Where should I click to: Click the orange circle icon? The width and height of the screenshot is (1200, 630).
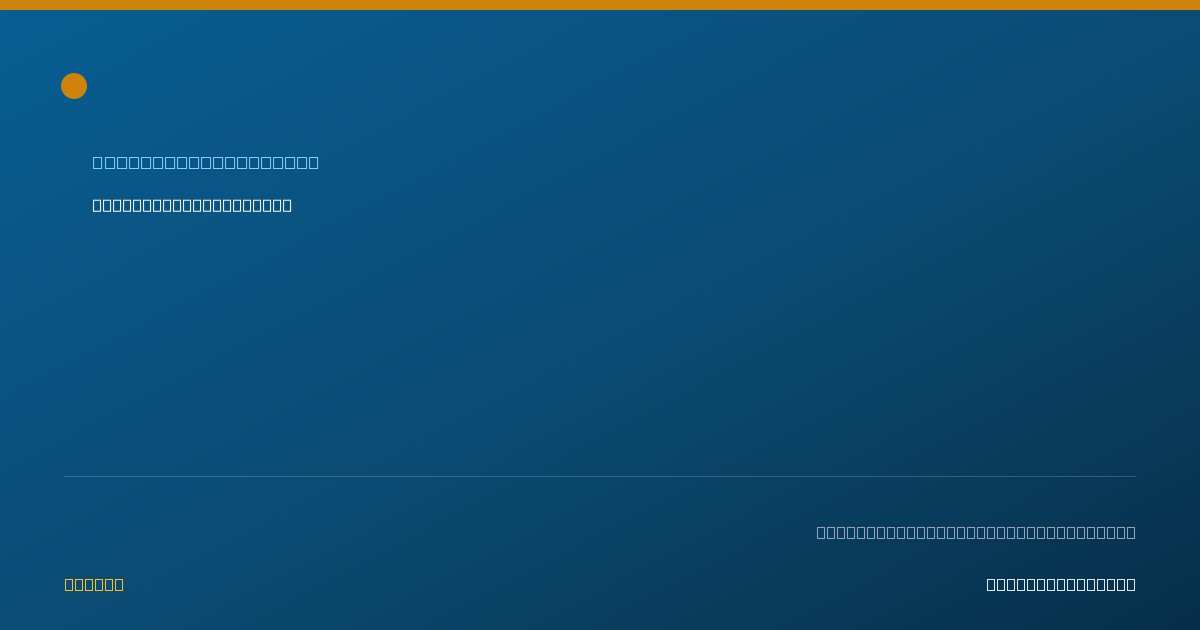click(x=74, y=86)
